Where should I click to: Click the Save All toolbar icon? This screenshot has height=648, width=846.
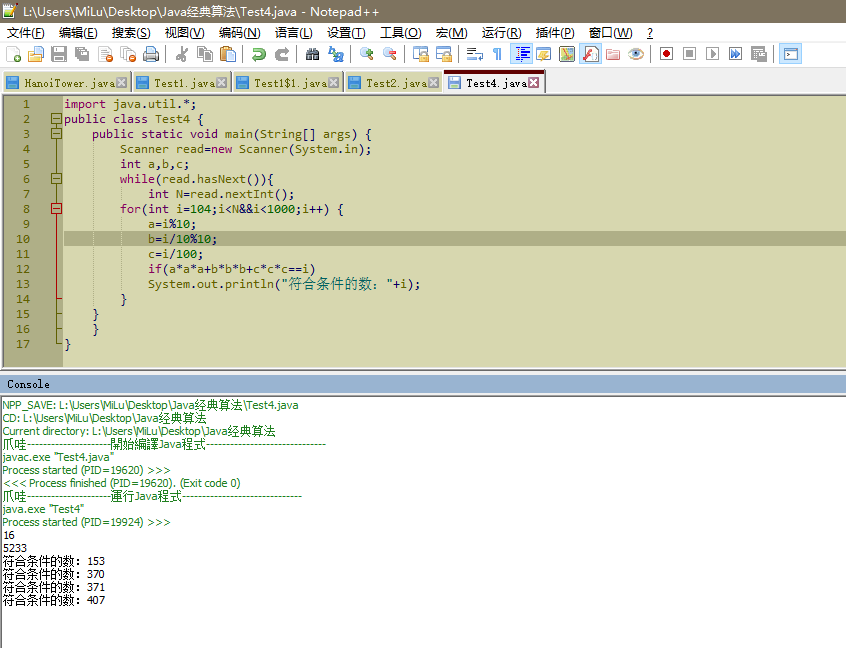82,54
